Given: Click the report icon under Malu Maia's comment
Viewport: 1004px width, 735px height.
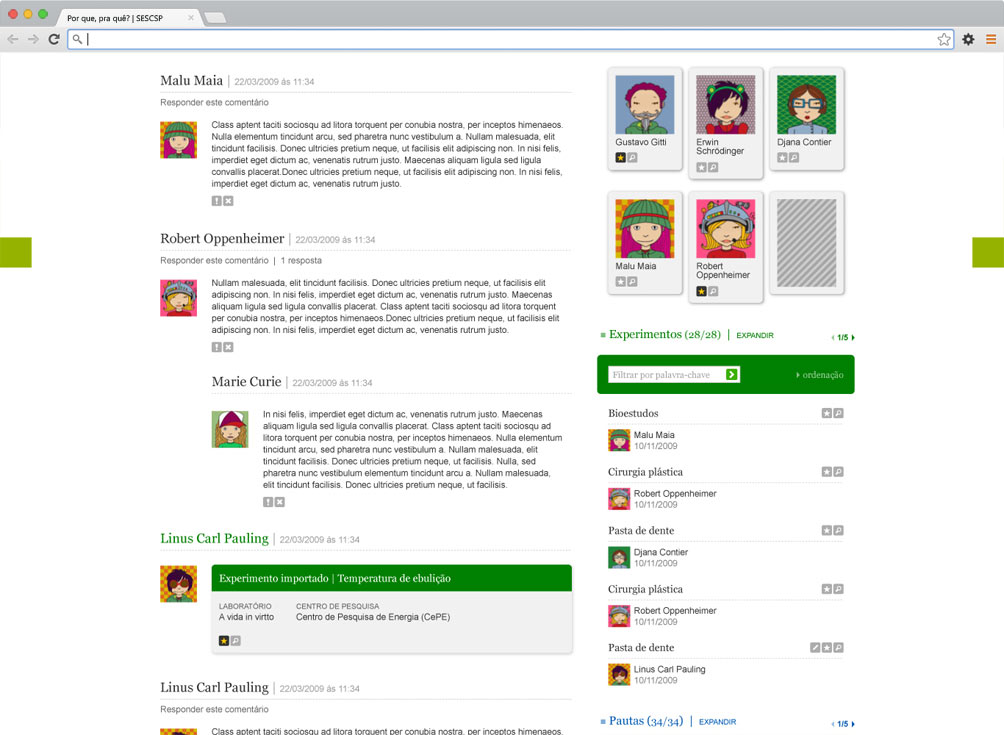Looking at the screenshot, I should (x=217, y=201).
